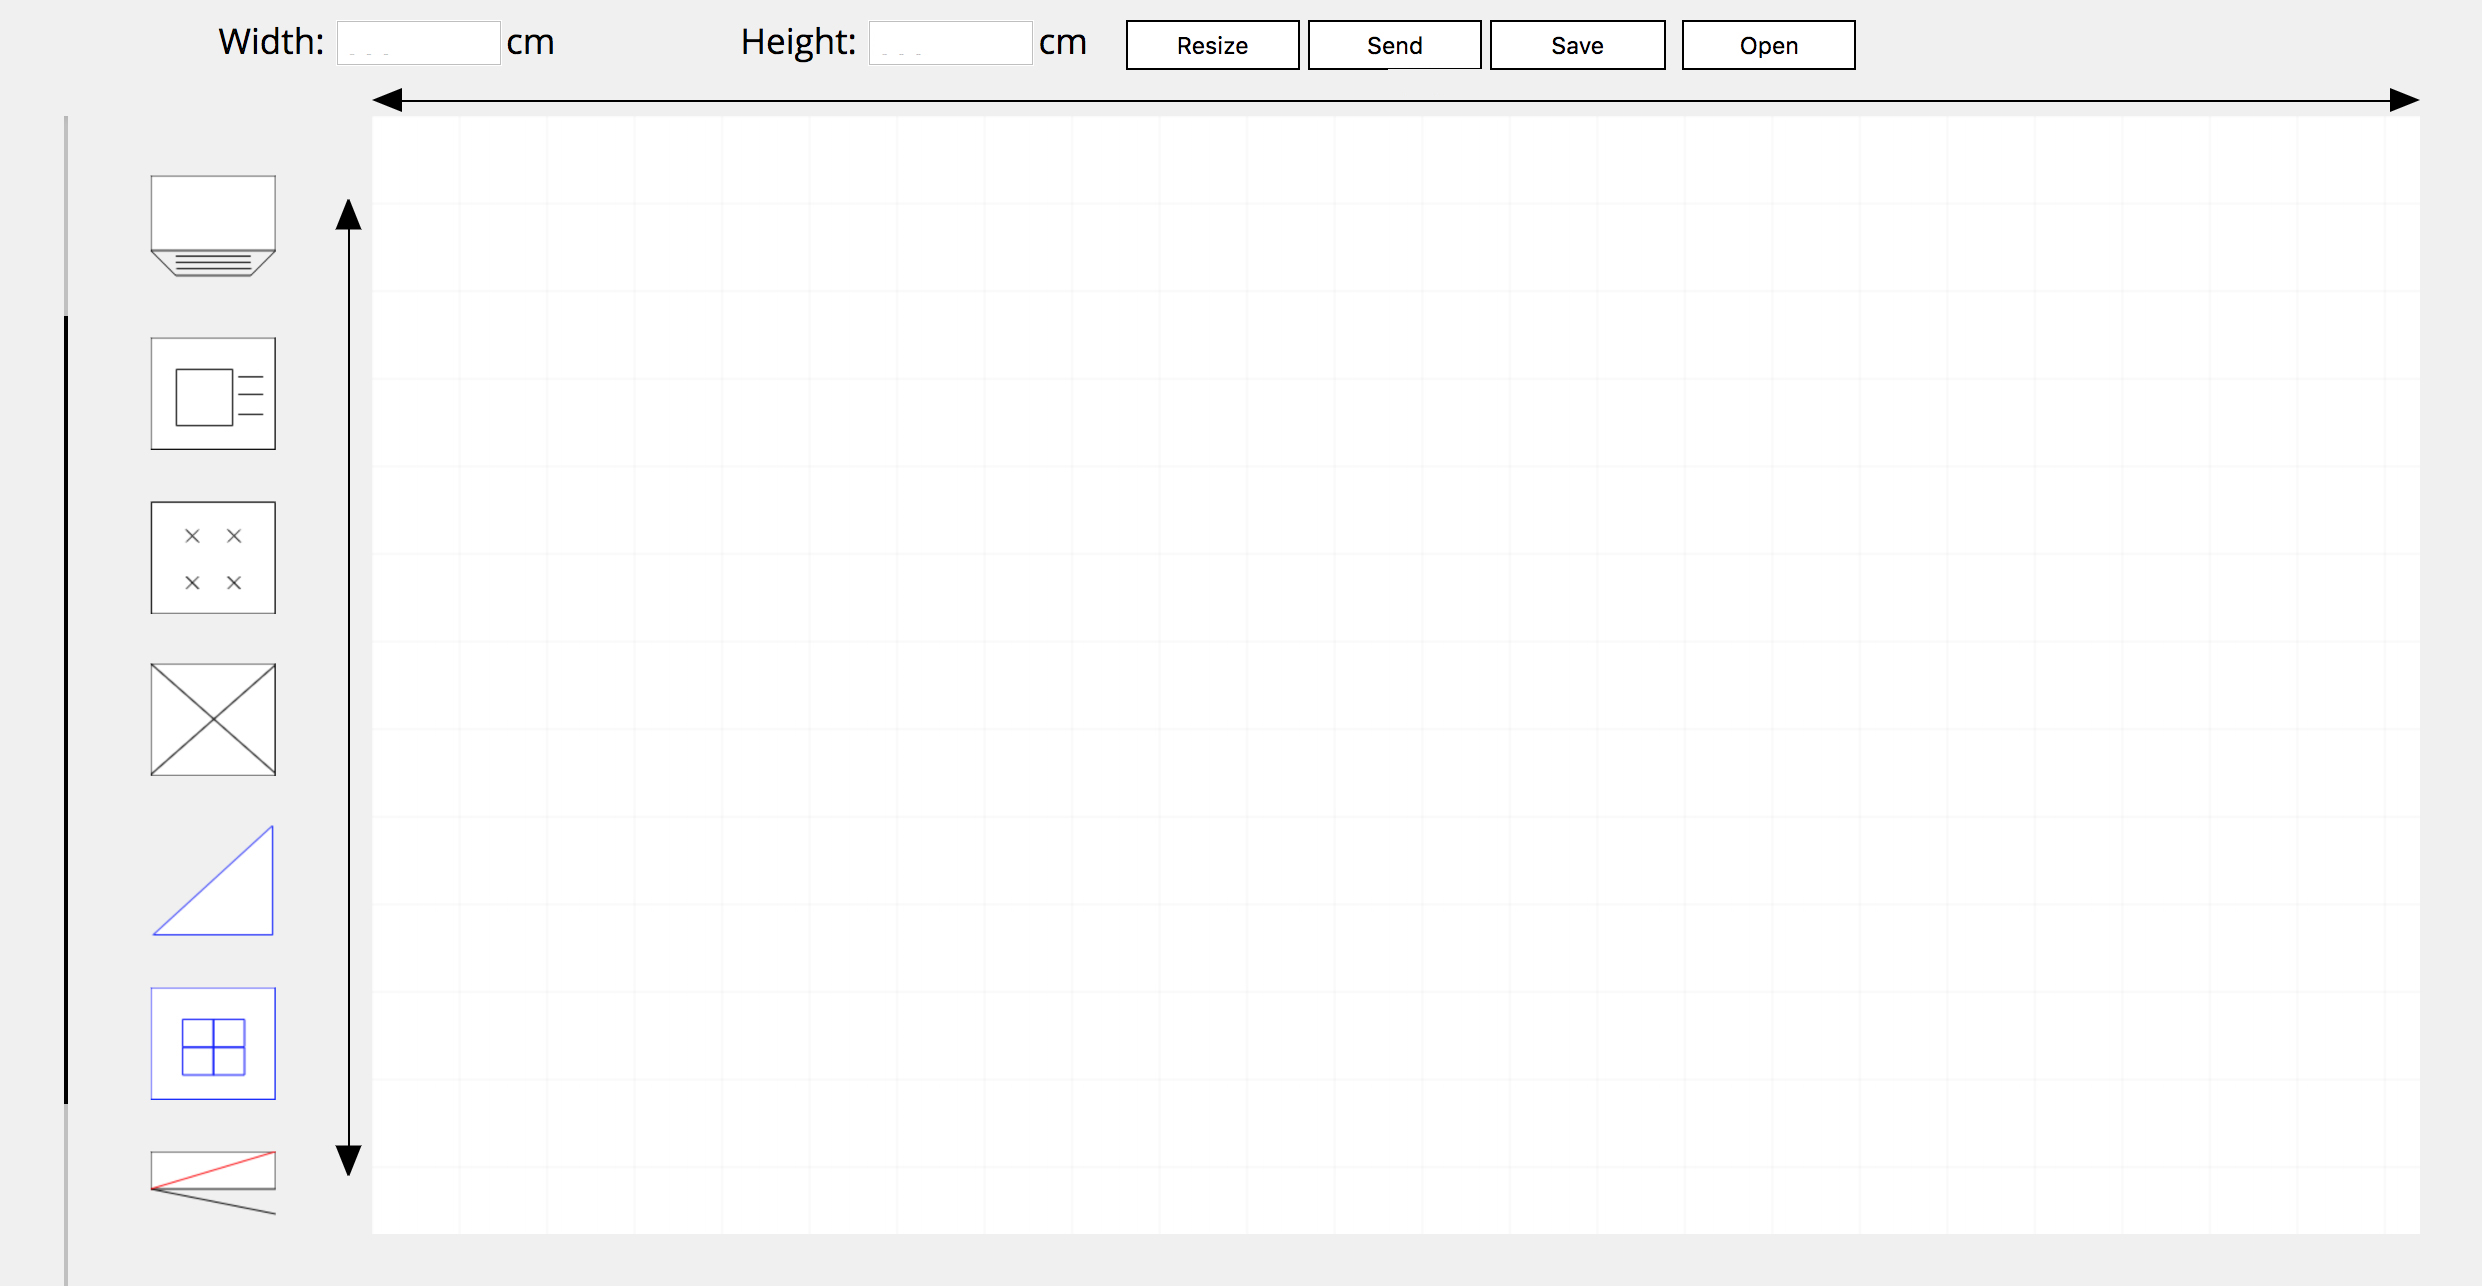Image resolution: width=2482 pixels, height=1286 pixels.
Task: Select the air conditioner unit shape
Action: coord(213,226)
